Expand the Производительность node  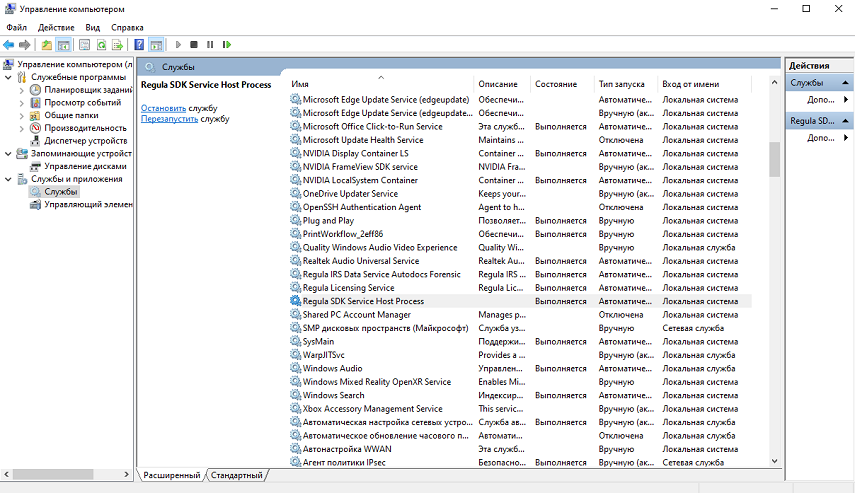click(21, 128)
